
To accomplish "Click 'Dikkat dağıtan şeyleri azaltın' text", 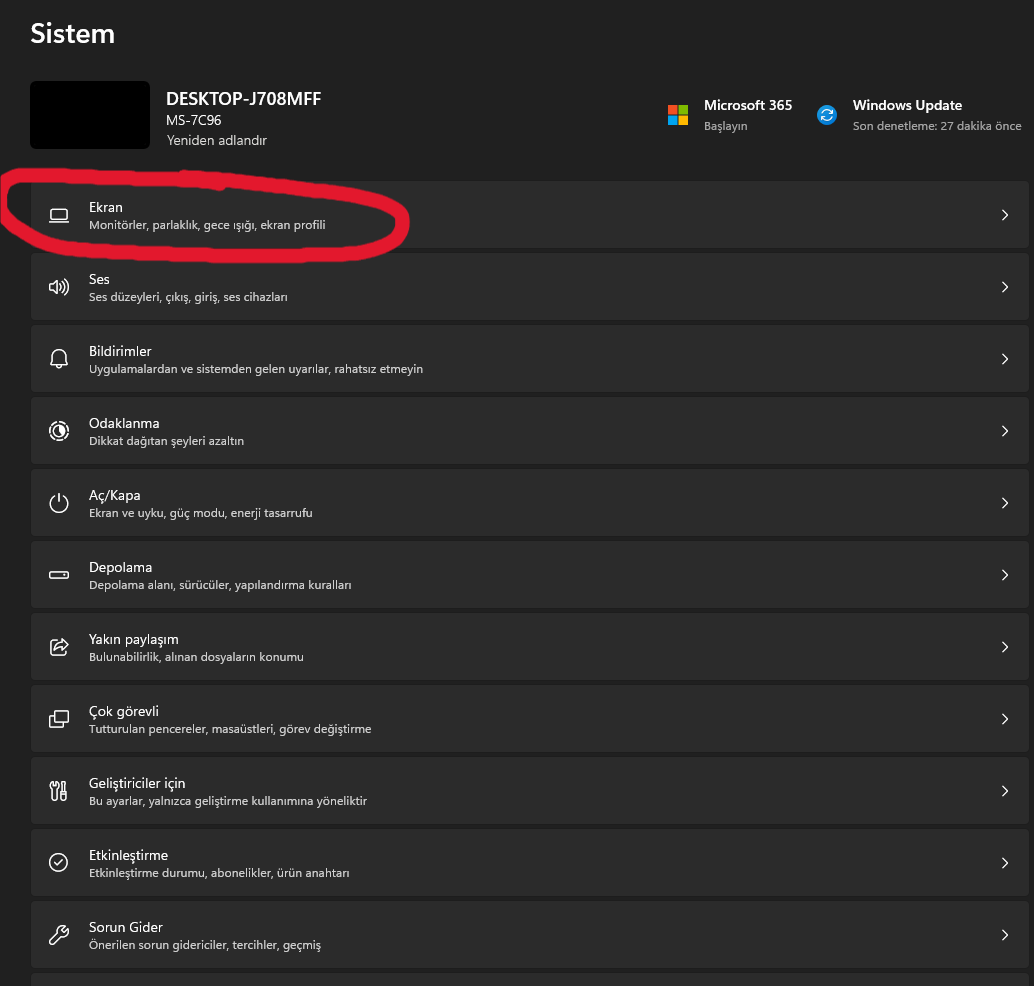I will [x=166, y=441].
